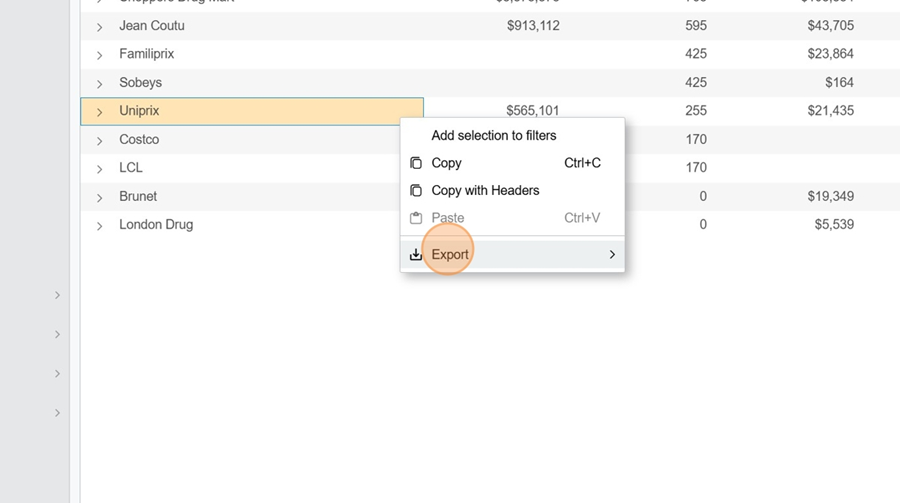Expand the Familiprix row

coord(99,55)
